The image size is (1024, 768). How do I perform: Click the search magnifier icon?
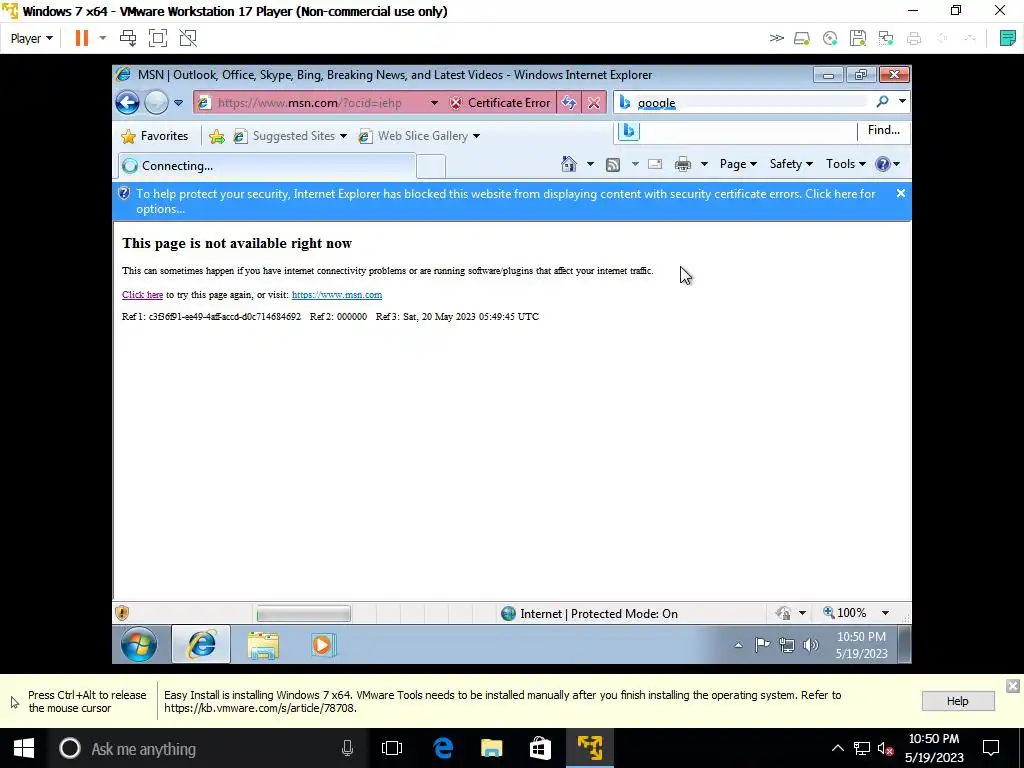tap(882, 102)
